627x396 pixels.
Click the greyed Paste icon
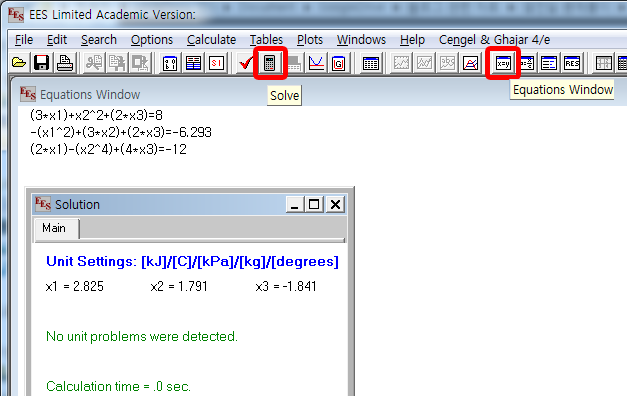coord(140,63)
